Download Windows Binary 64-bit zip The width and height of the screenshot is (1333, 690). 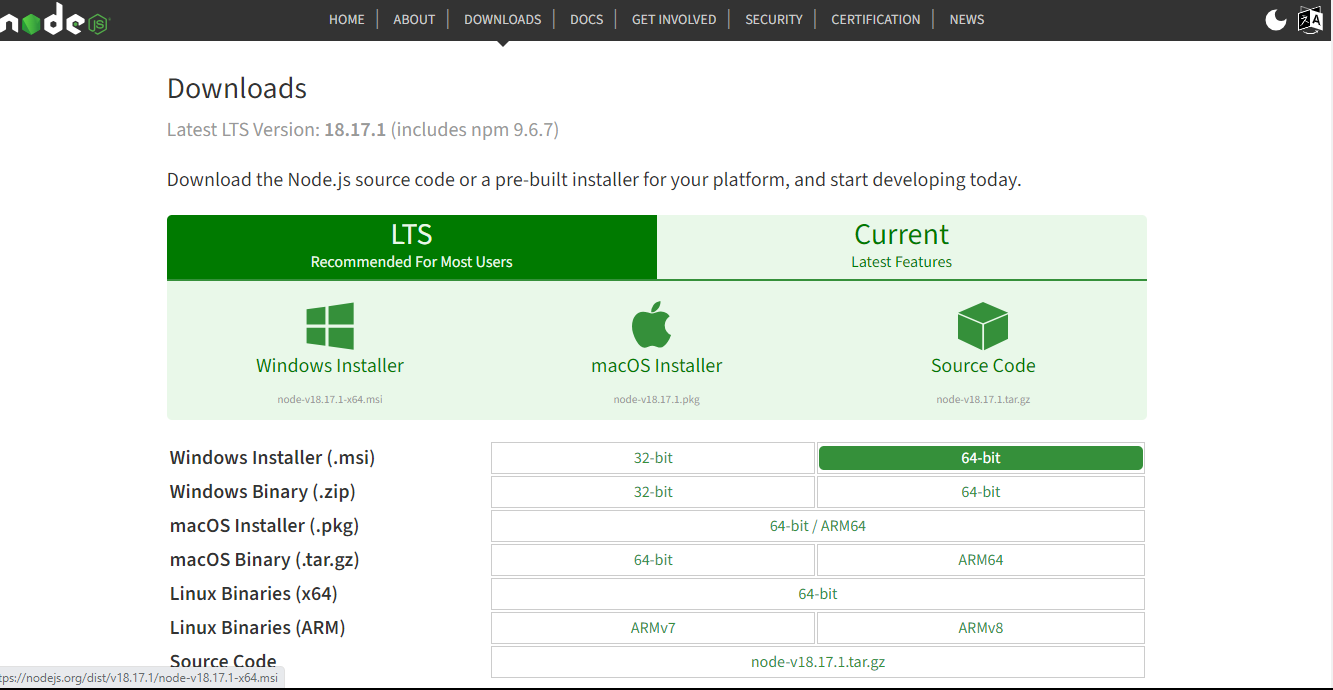pyautogui.click(x=981, y=492)
